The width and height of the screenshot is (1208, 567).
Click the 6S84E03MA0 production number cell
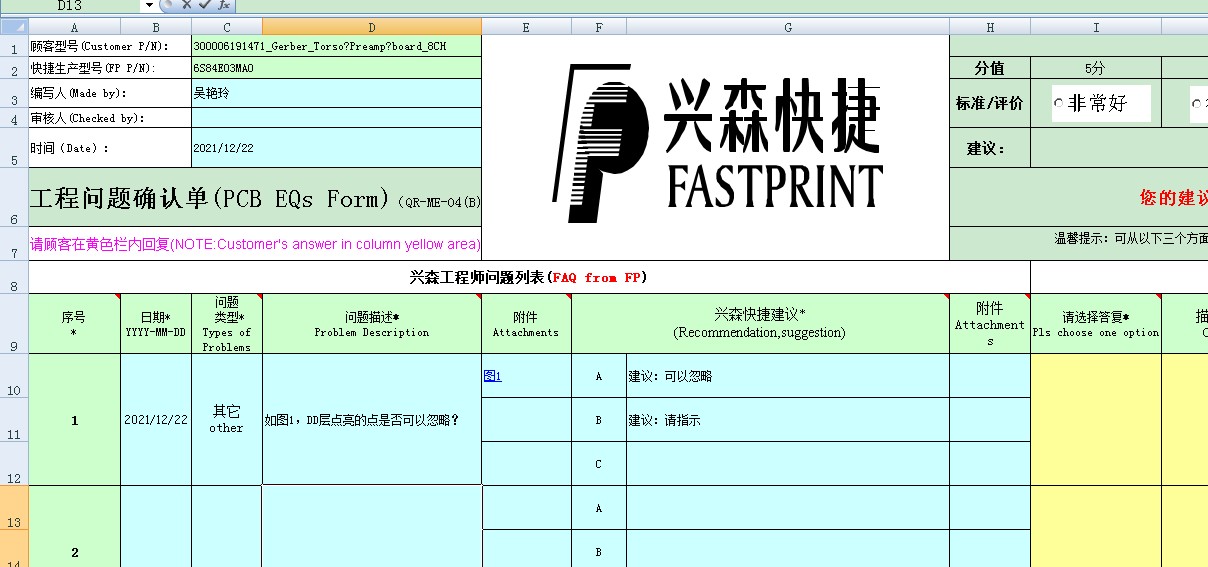336,68
